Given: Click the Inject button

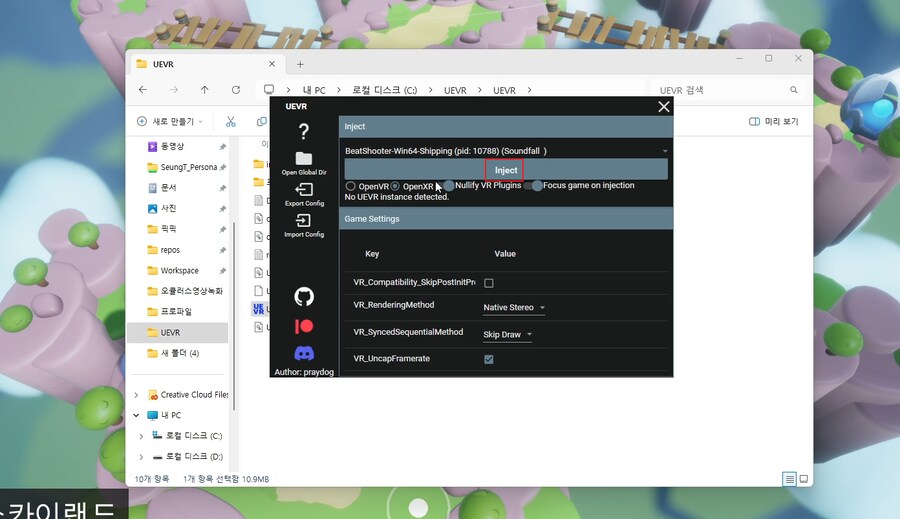Looking at the screenshot, I should point(506,170).
